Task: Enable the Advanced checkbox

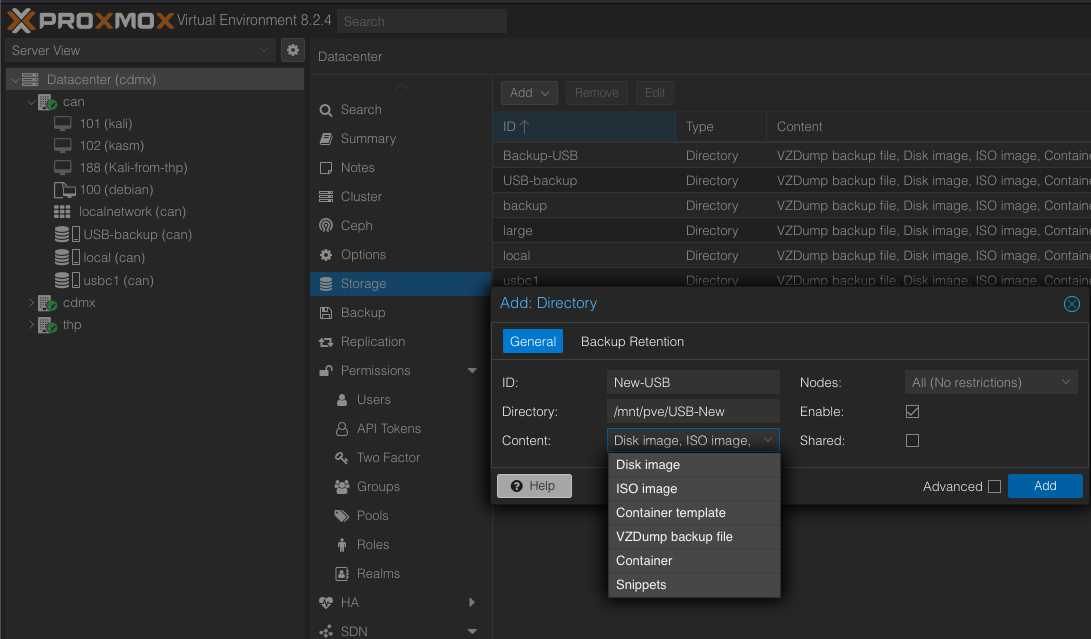Action: [994, 487]
